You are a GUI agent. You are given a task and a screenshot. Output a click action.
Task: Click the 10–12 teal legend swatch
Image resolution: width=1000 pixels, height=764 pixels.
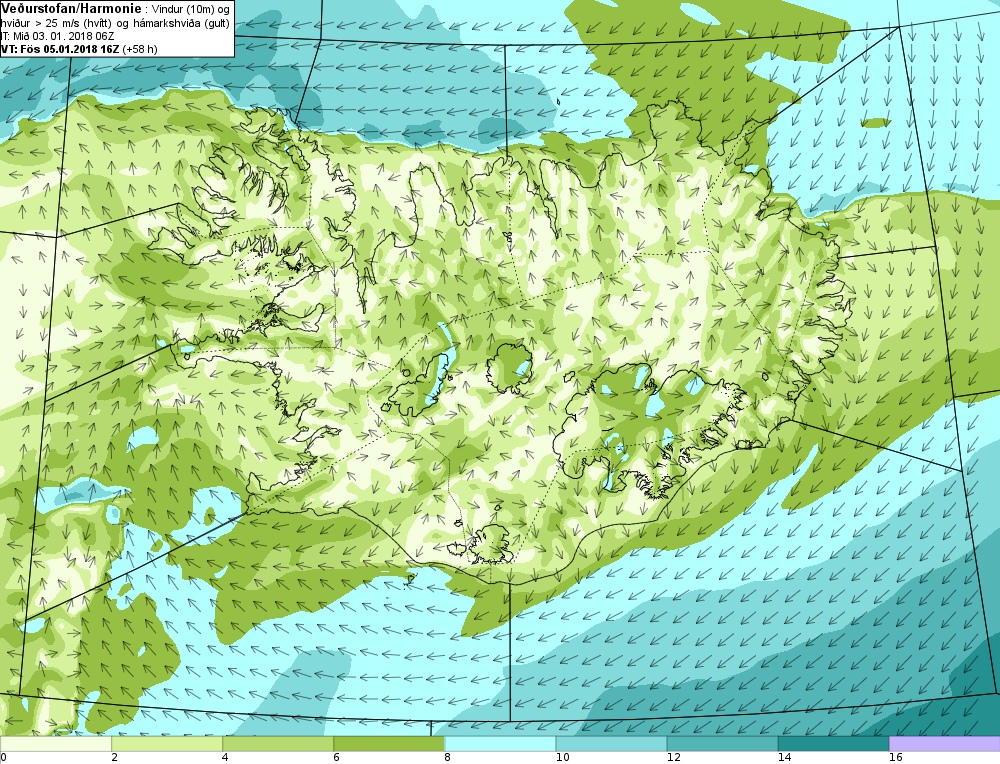pos(610,744)
